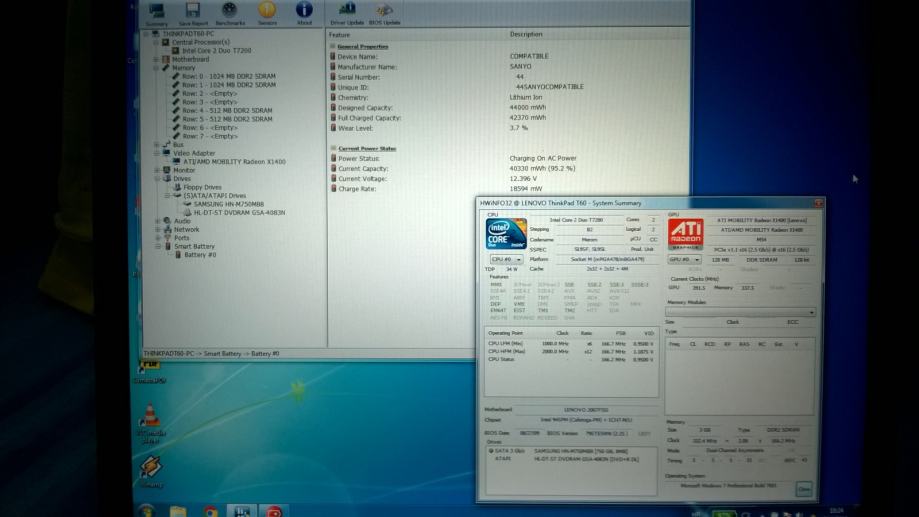Collapse the Memory tree node
Viewport: 919px width, 517px height.
coord(157,68)
